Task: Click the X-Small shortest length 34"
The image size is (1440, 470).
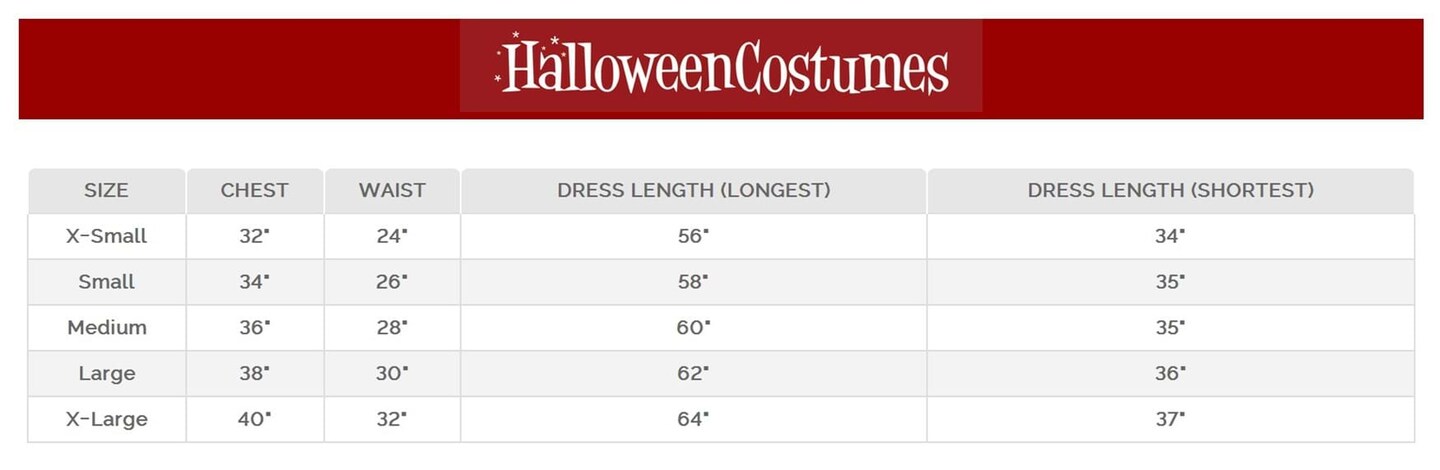Action: [1170, 237]
